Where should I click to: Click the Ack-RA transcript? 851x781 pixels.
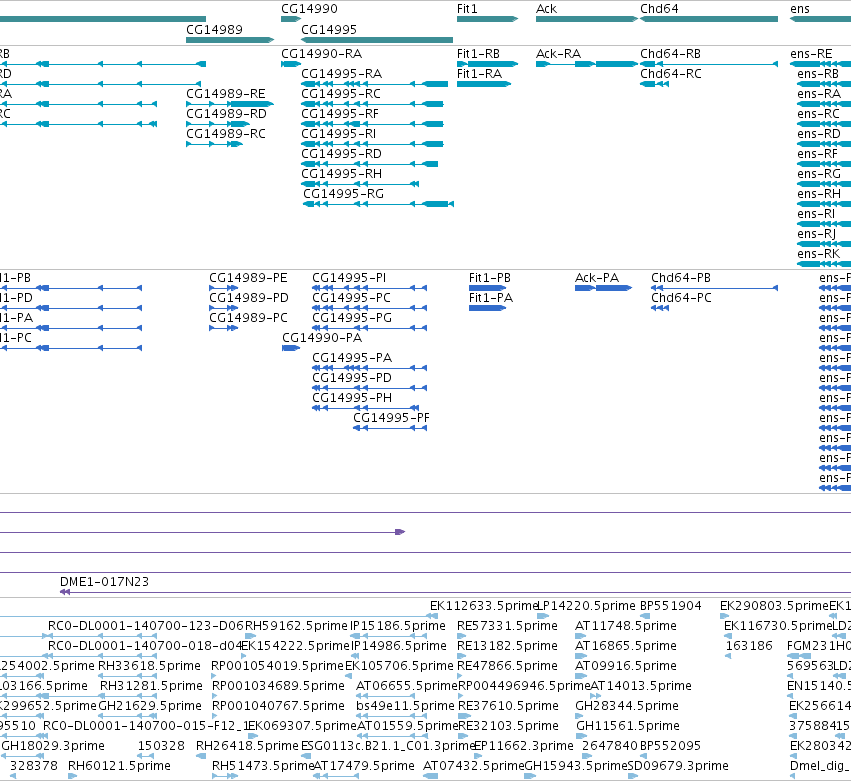pyautogui.click(x=587, y=64)
